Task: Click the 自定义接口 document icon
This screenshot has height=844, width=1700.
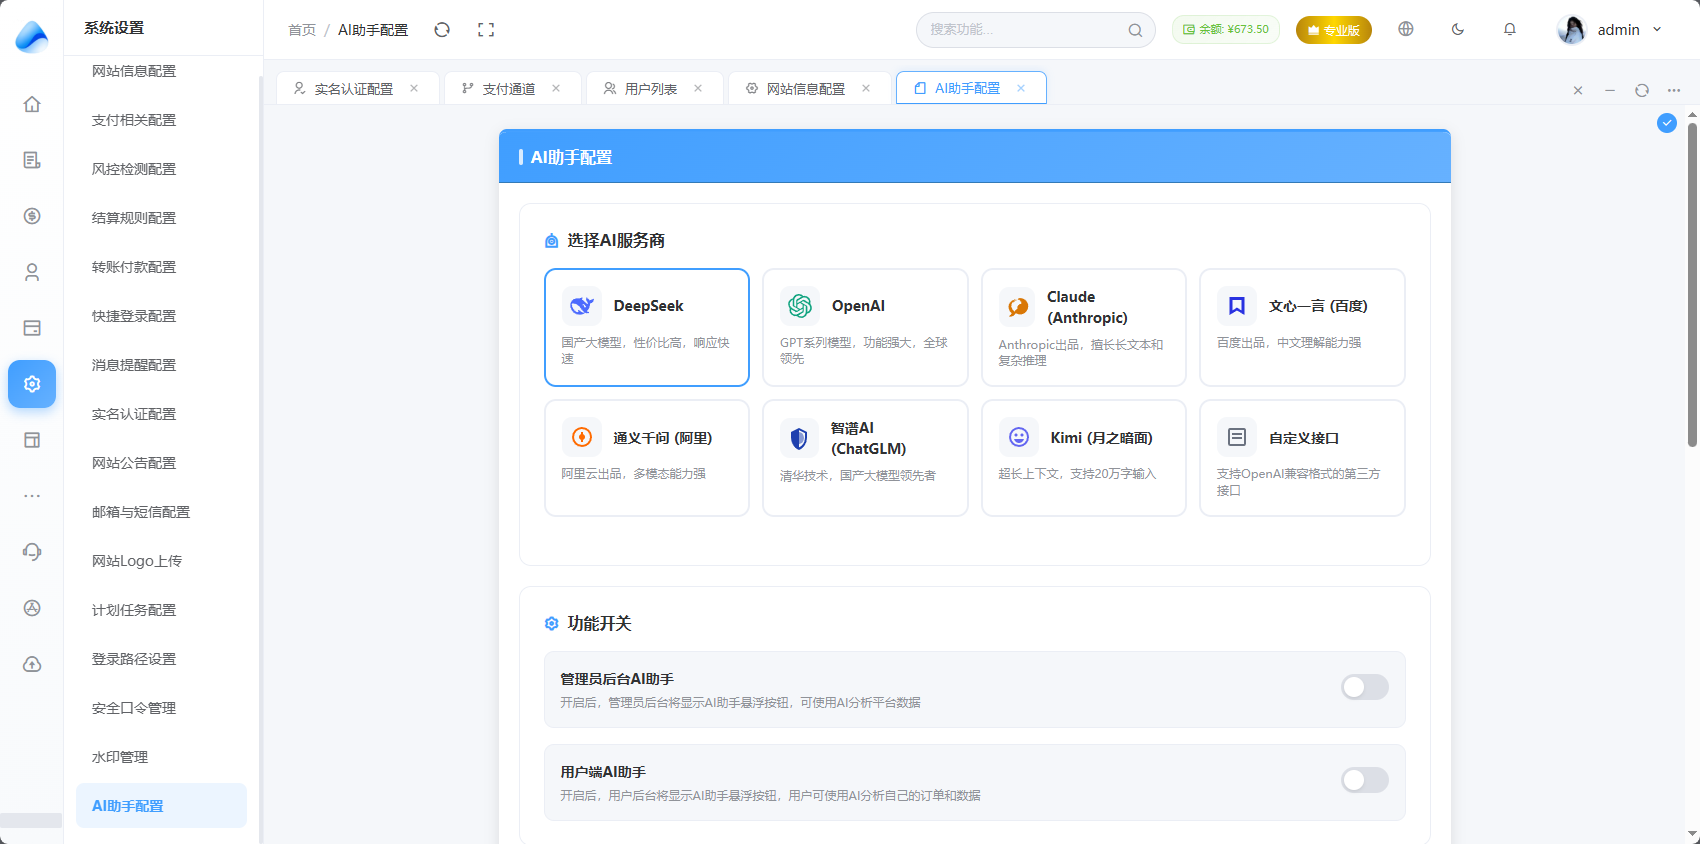Action: point(1237,437)
